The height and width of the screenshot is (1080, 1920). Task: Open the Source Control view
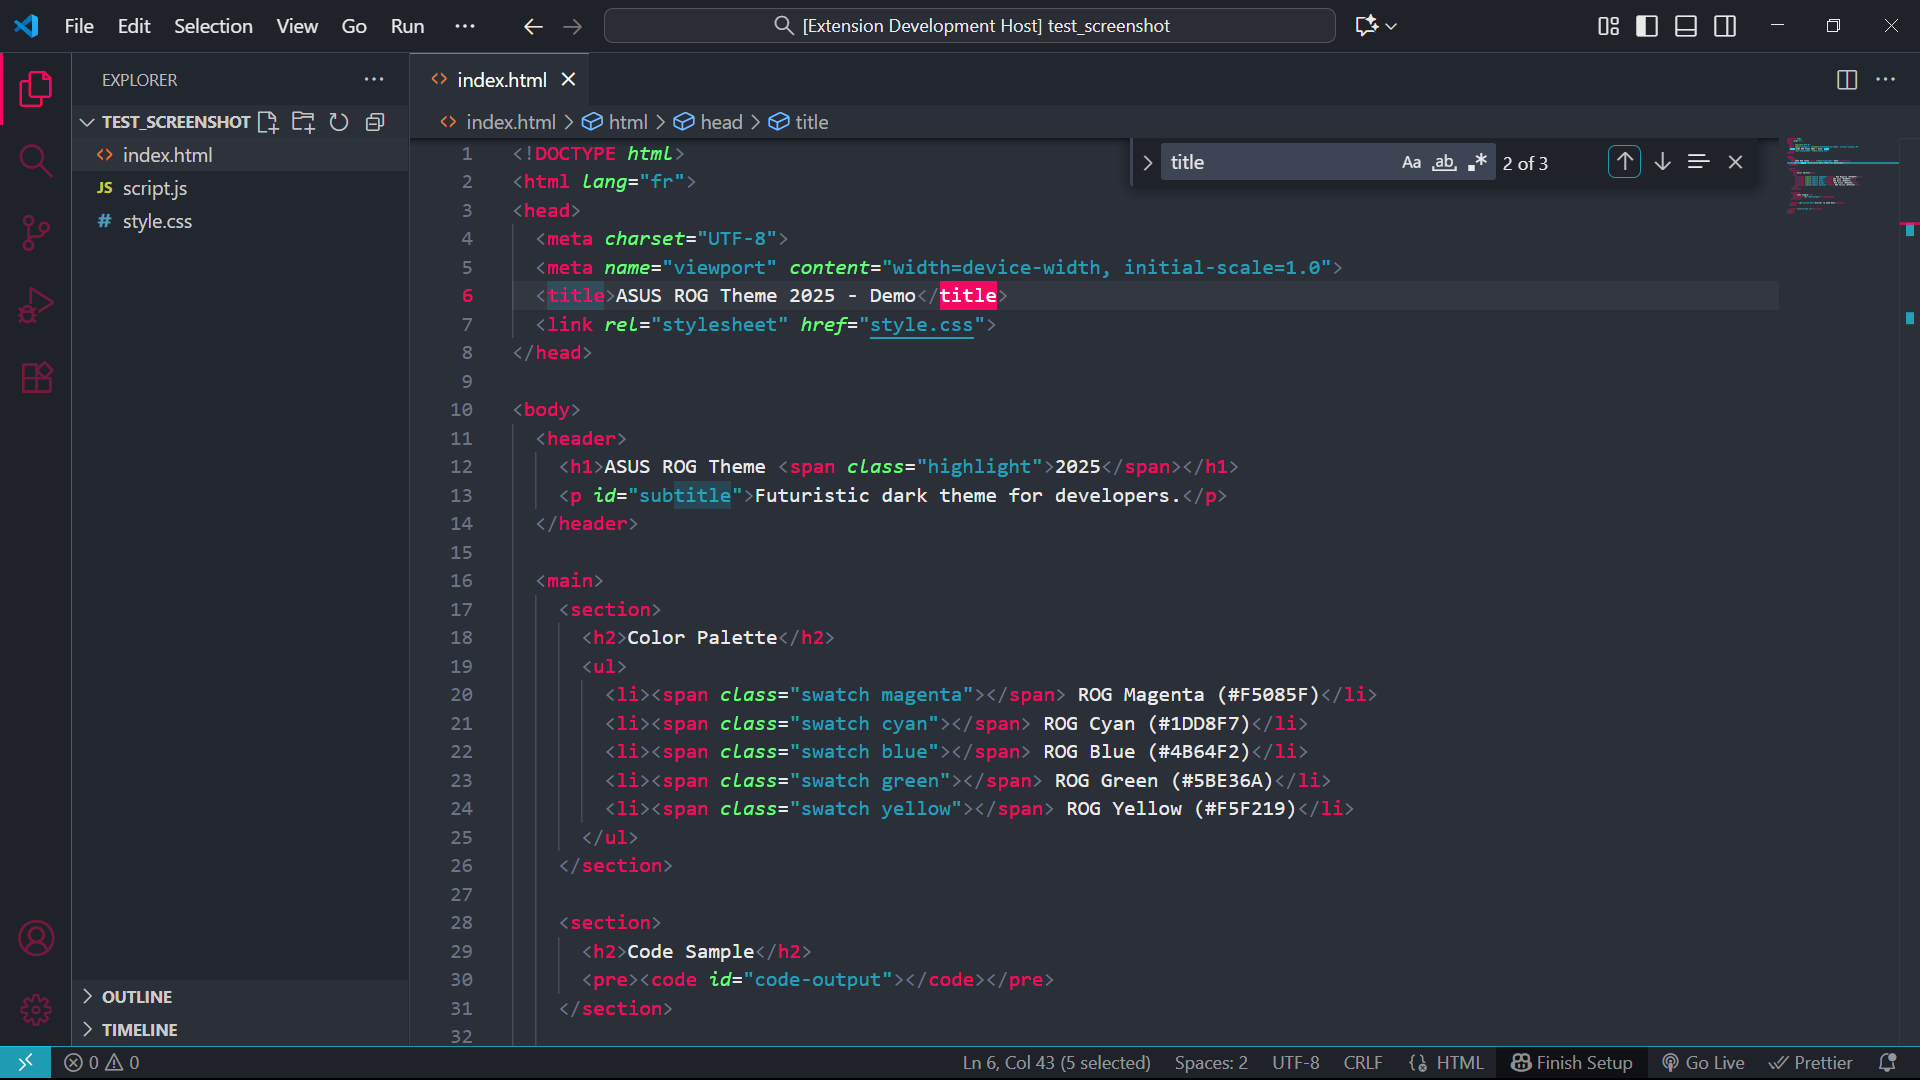pyautogui.click(x=36, y=233)
